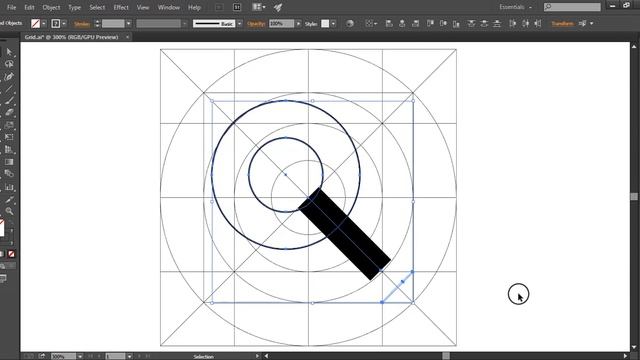Select the Line Segment tool
This screenshot has width=640, height=360.
tap(9, 89)
